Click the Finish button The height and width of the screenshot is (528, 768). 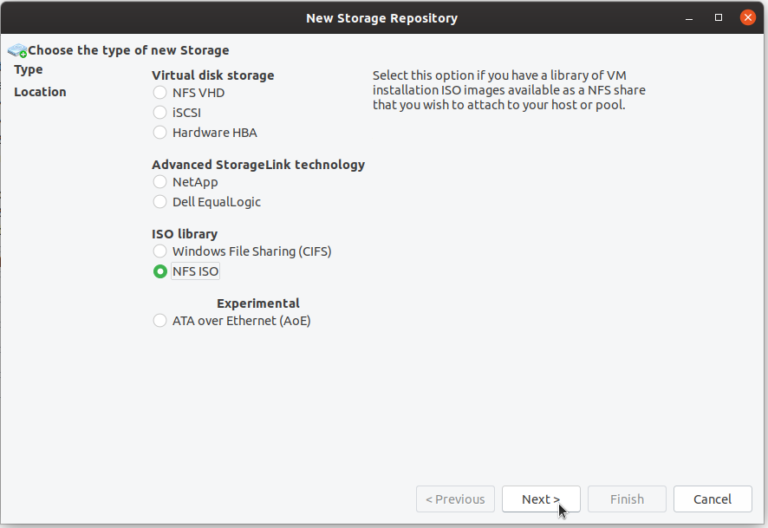coord(627,499)
